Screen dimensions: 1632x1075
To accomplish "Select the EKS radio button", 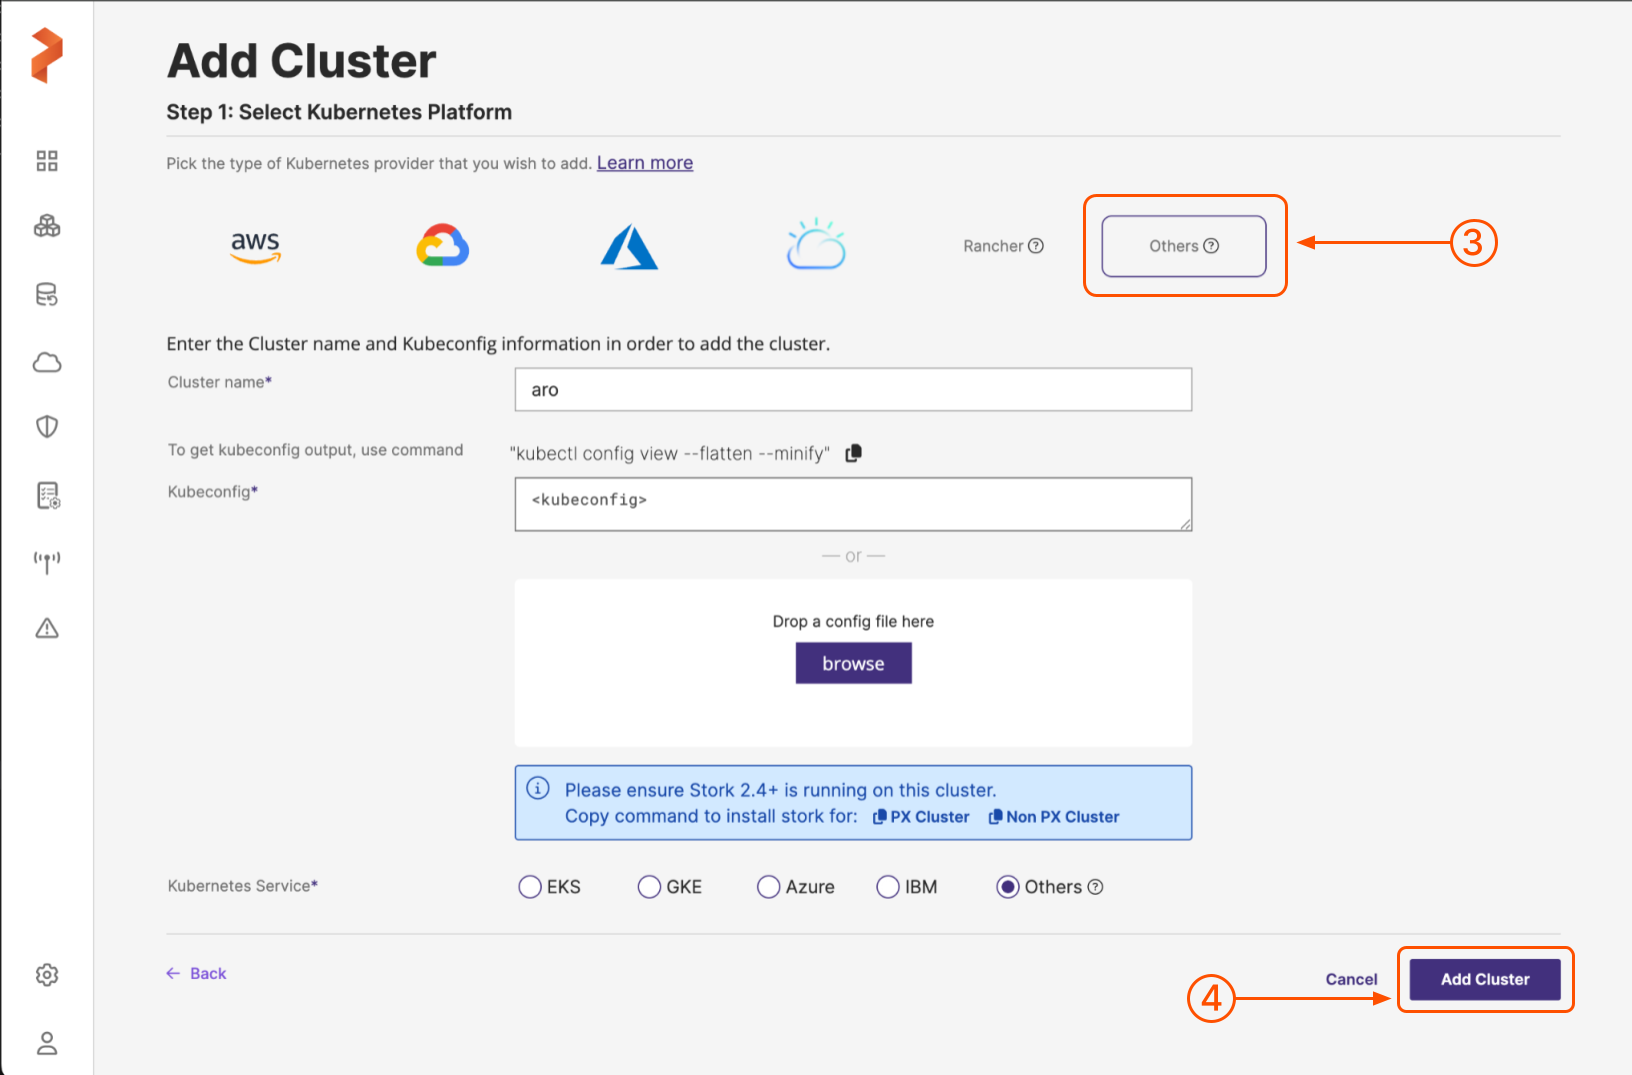I will click(x=530, y=887).
